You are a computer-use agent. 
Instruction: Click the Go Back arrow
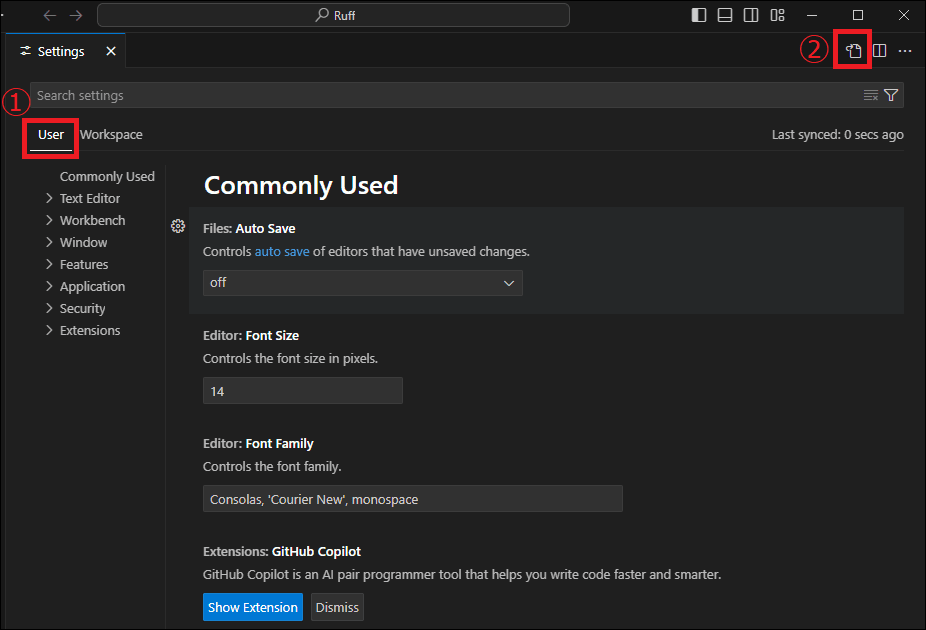coord(50,15)
